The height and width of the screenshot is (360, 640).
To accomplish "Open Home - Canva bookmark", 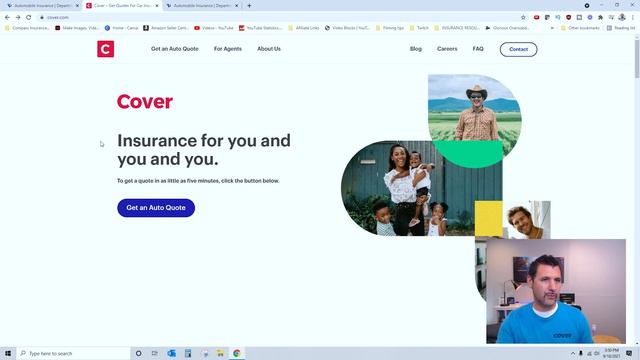I will tap(122, 28).
